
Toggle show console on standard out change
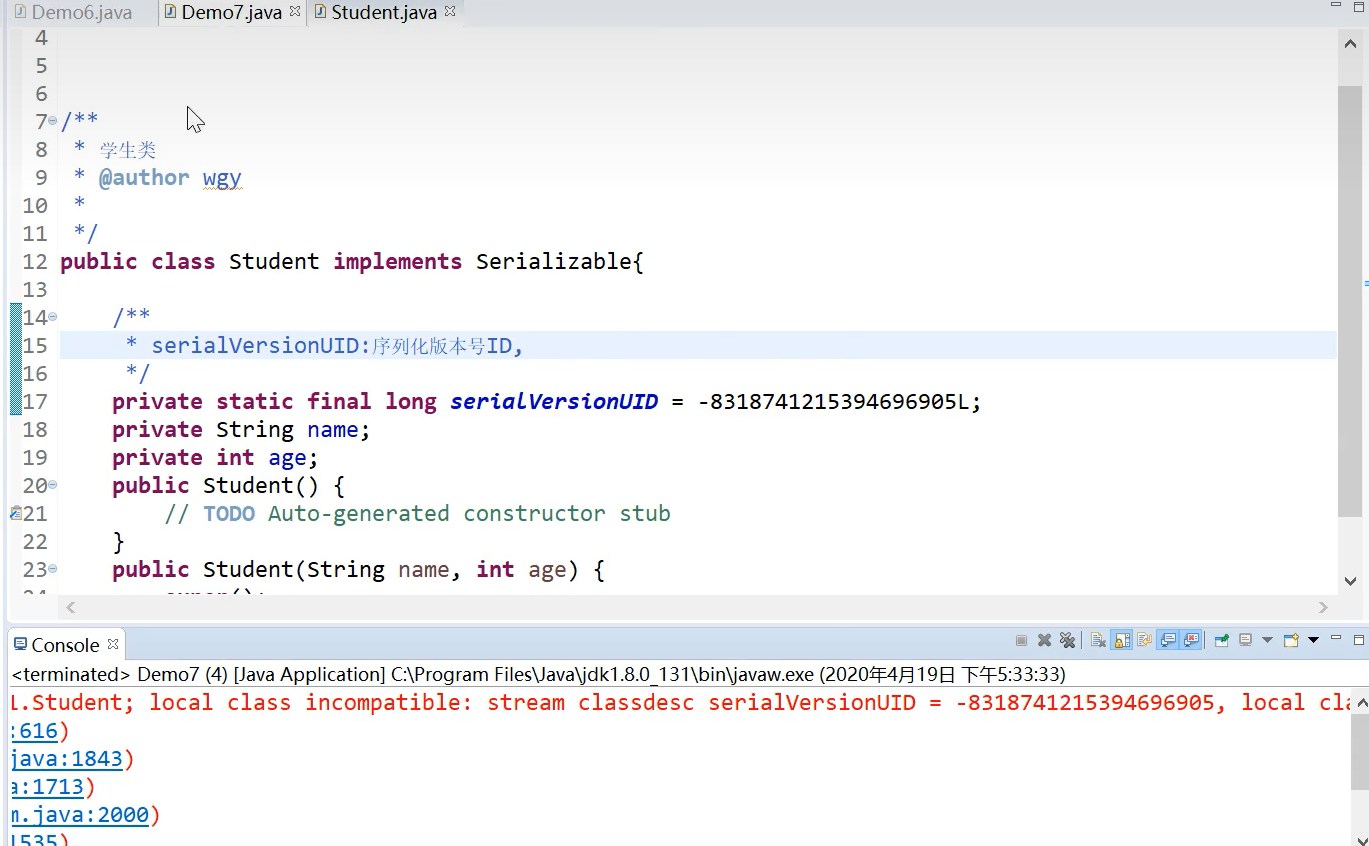1168,640
